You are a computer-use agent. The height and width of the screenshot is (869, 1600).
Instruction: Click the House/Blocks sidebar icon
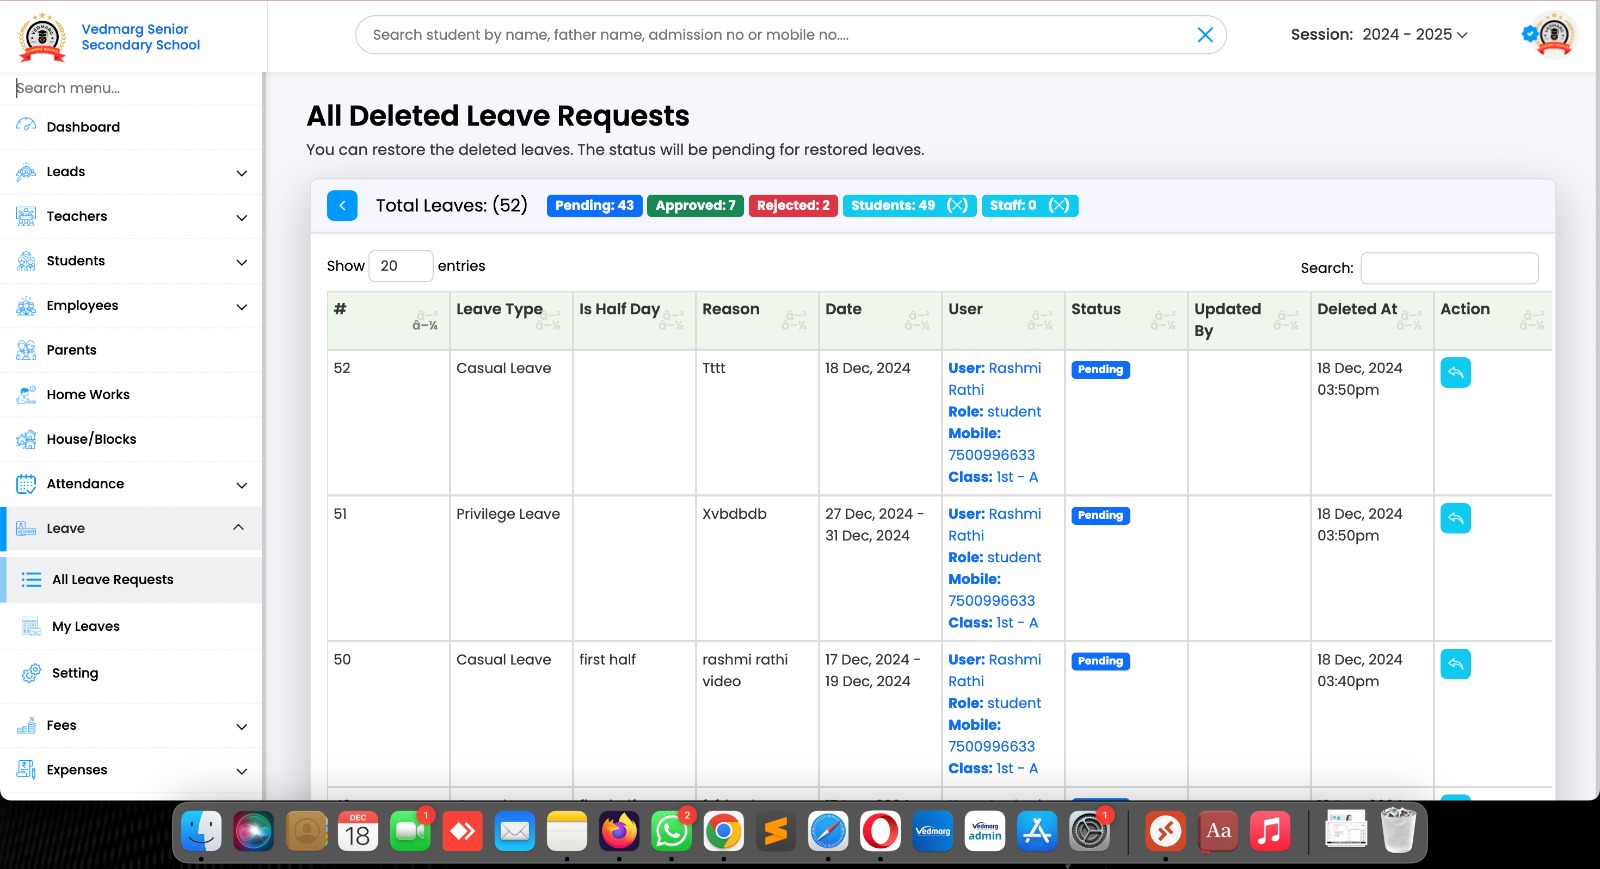(26, 439)
